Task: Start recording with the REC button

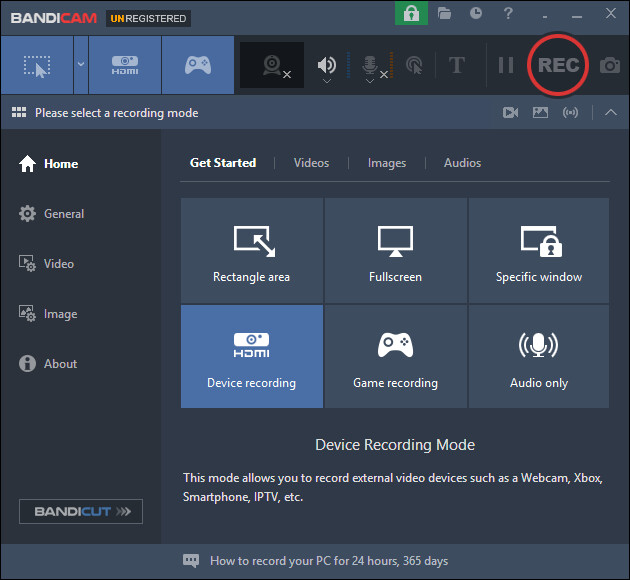Action: point(558,65)
